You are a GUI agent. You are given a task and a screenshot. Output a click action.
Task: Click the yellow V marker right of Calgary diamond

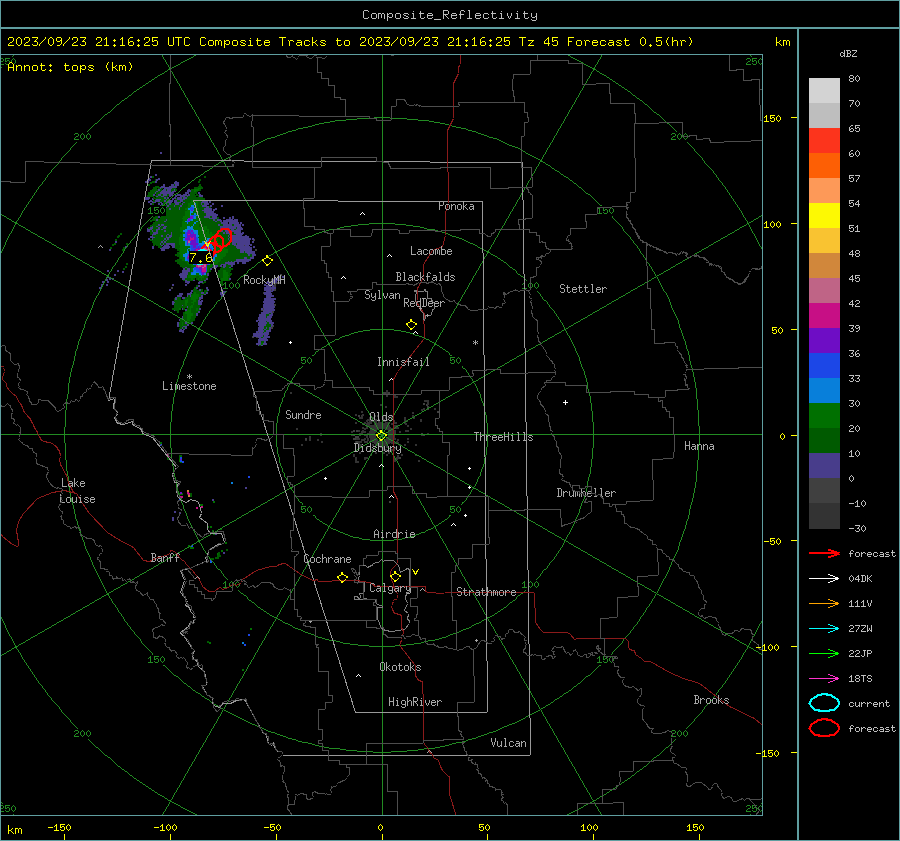coord(416,572)
